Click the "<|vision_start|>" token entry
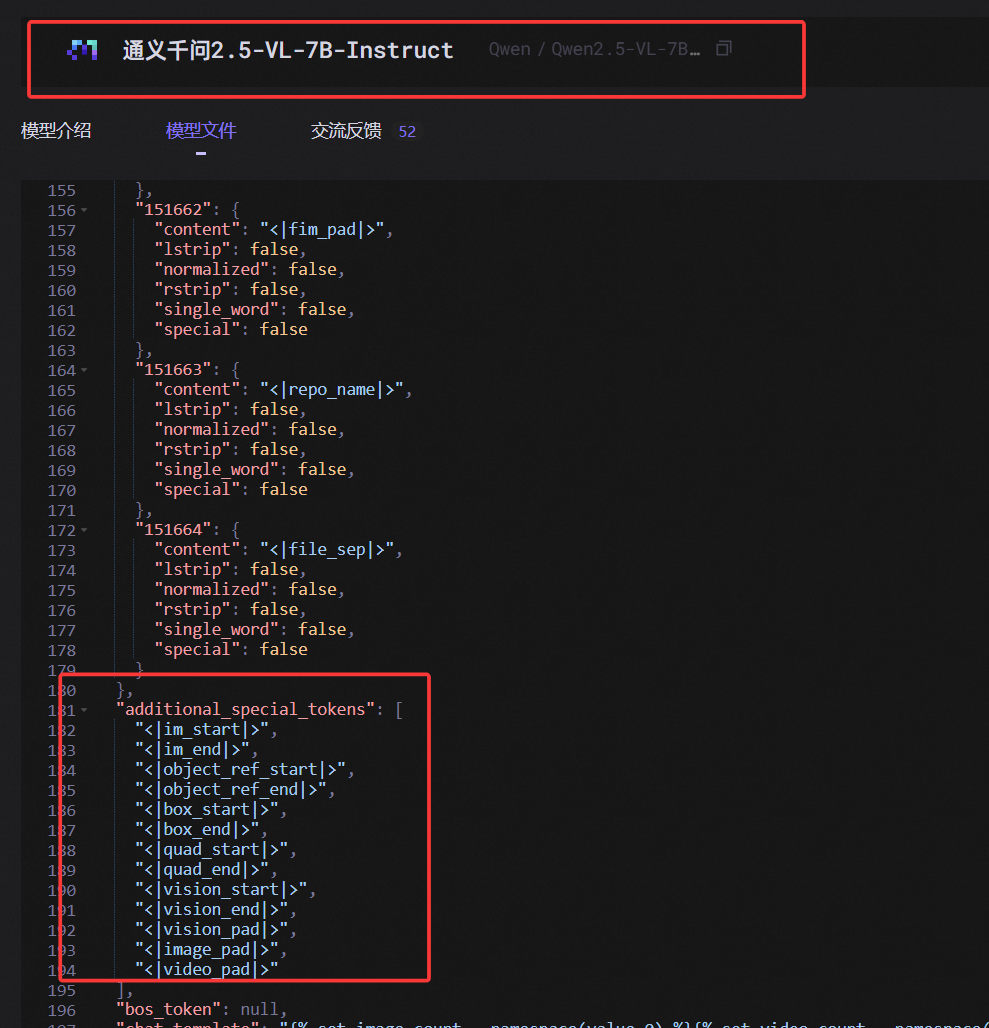Viewport: 989px width, 1028px height. [224, 889]
